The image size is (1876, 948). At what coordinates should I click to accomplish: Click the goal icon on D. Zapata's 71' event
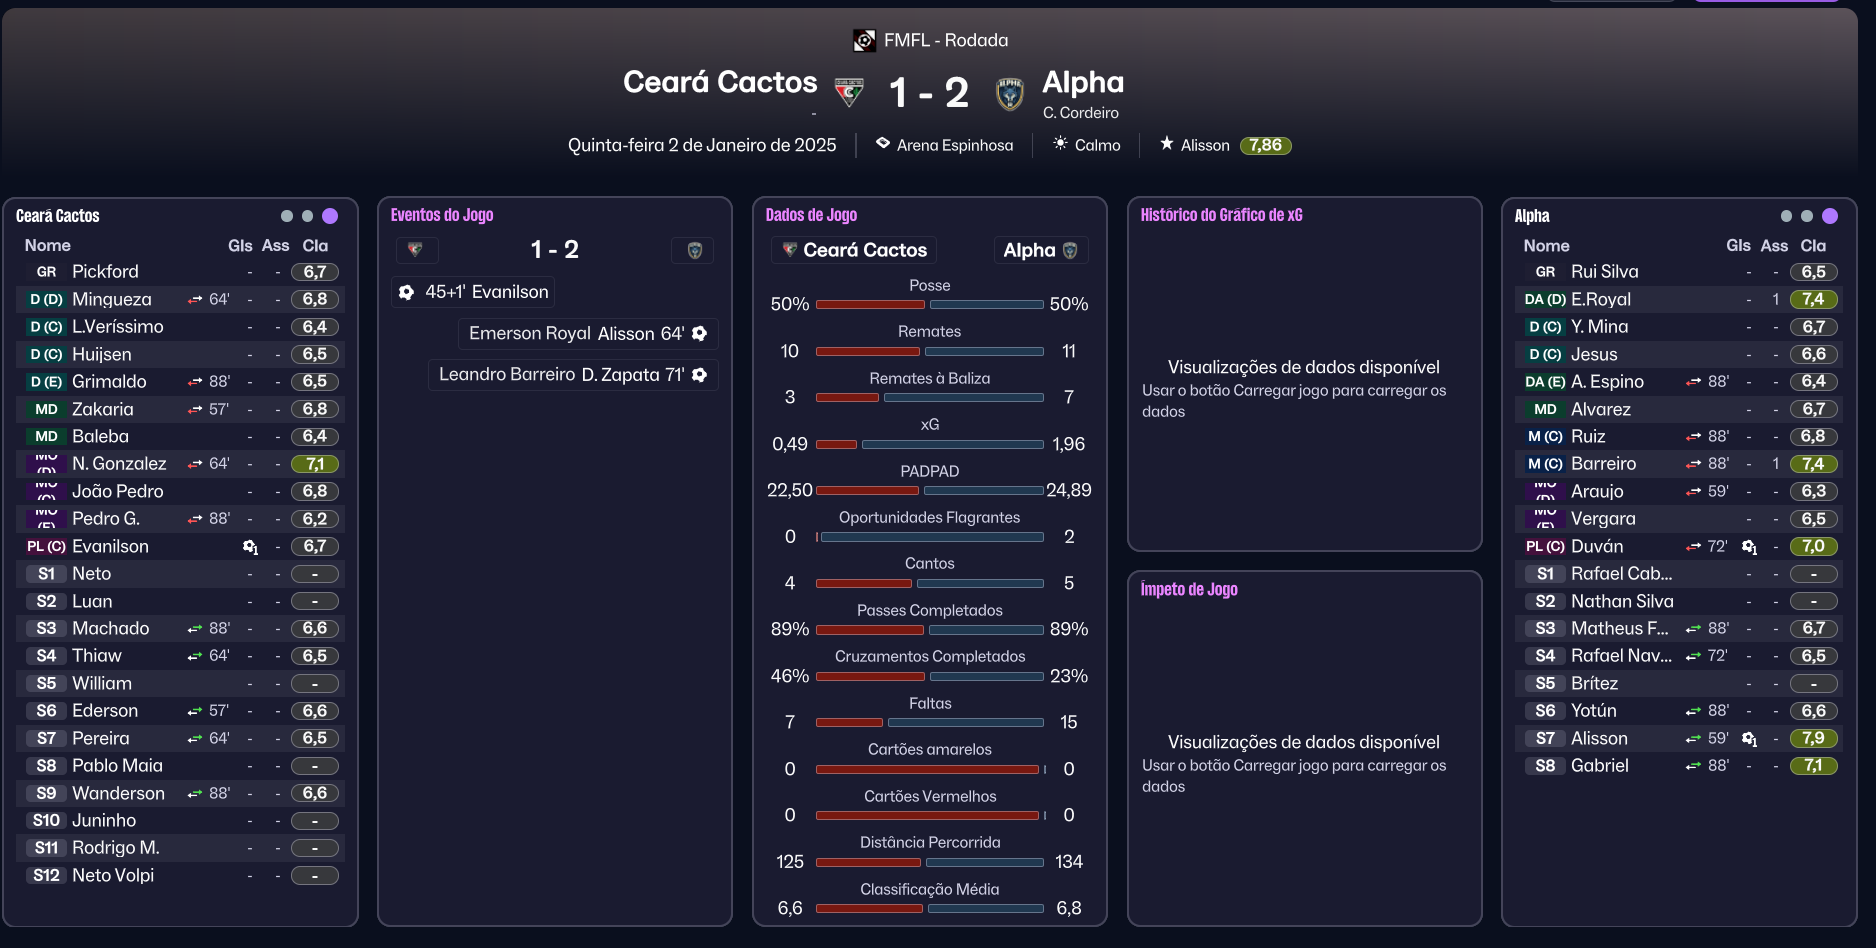click(x=700, y=375)
